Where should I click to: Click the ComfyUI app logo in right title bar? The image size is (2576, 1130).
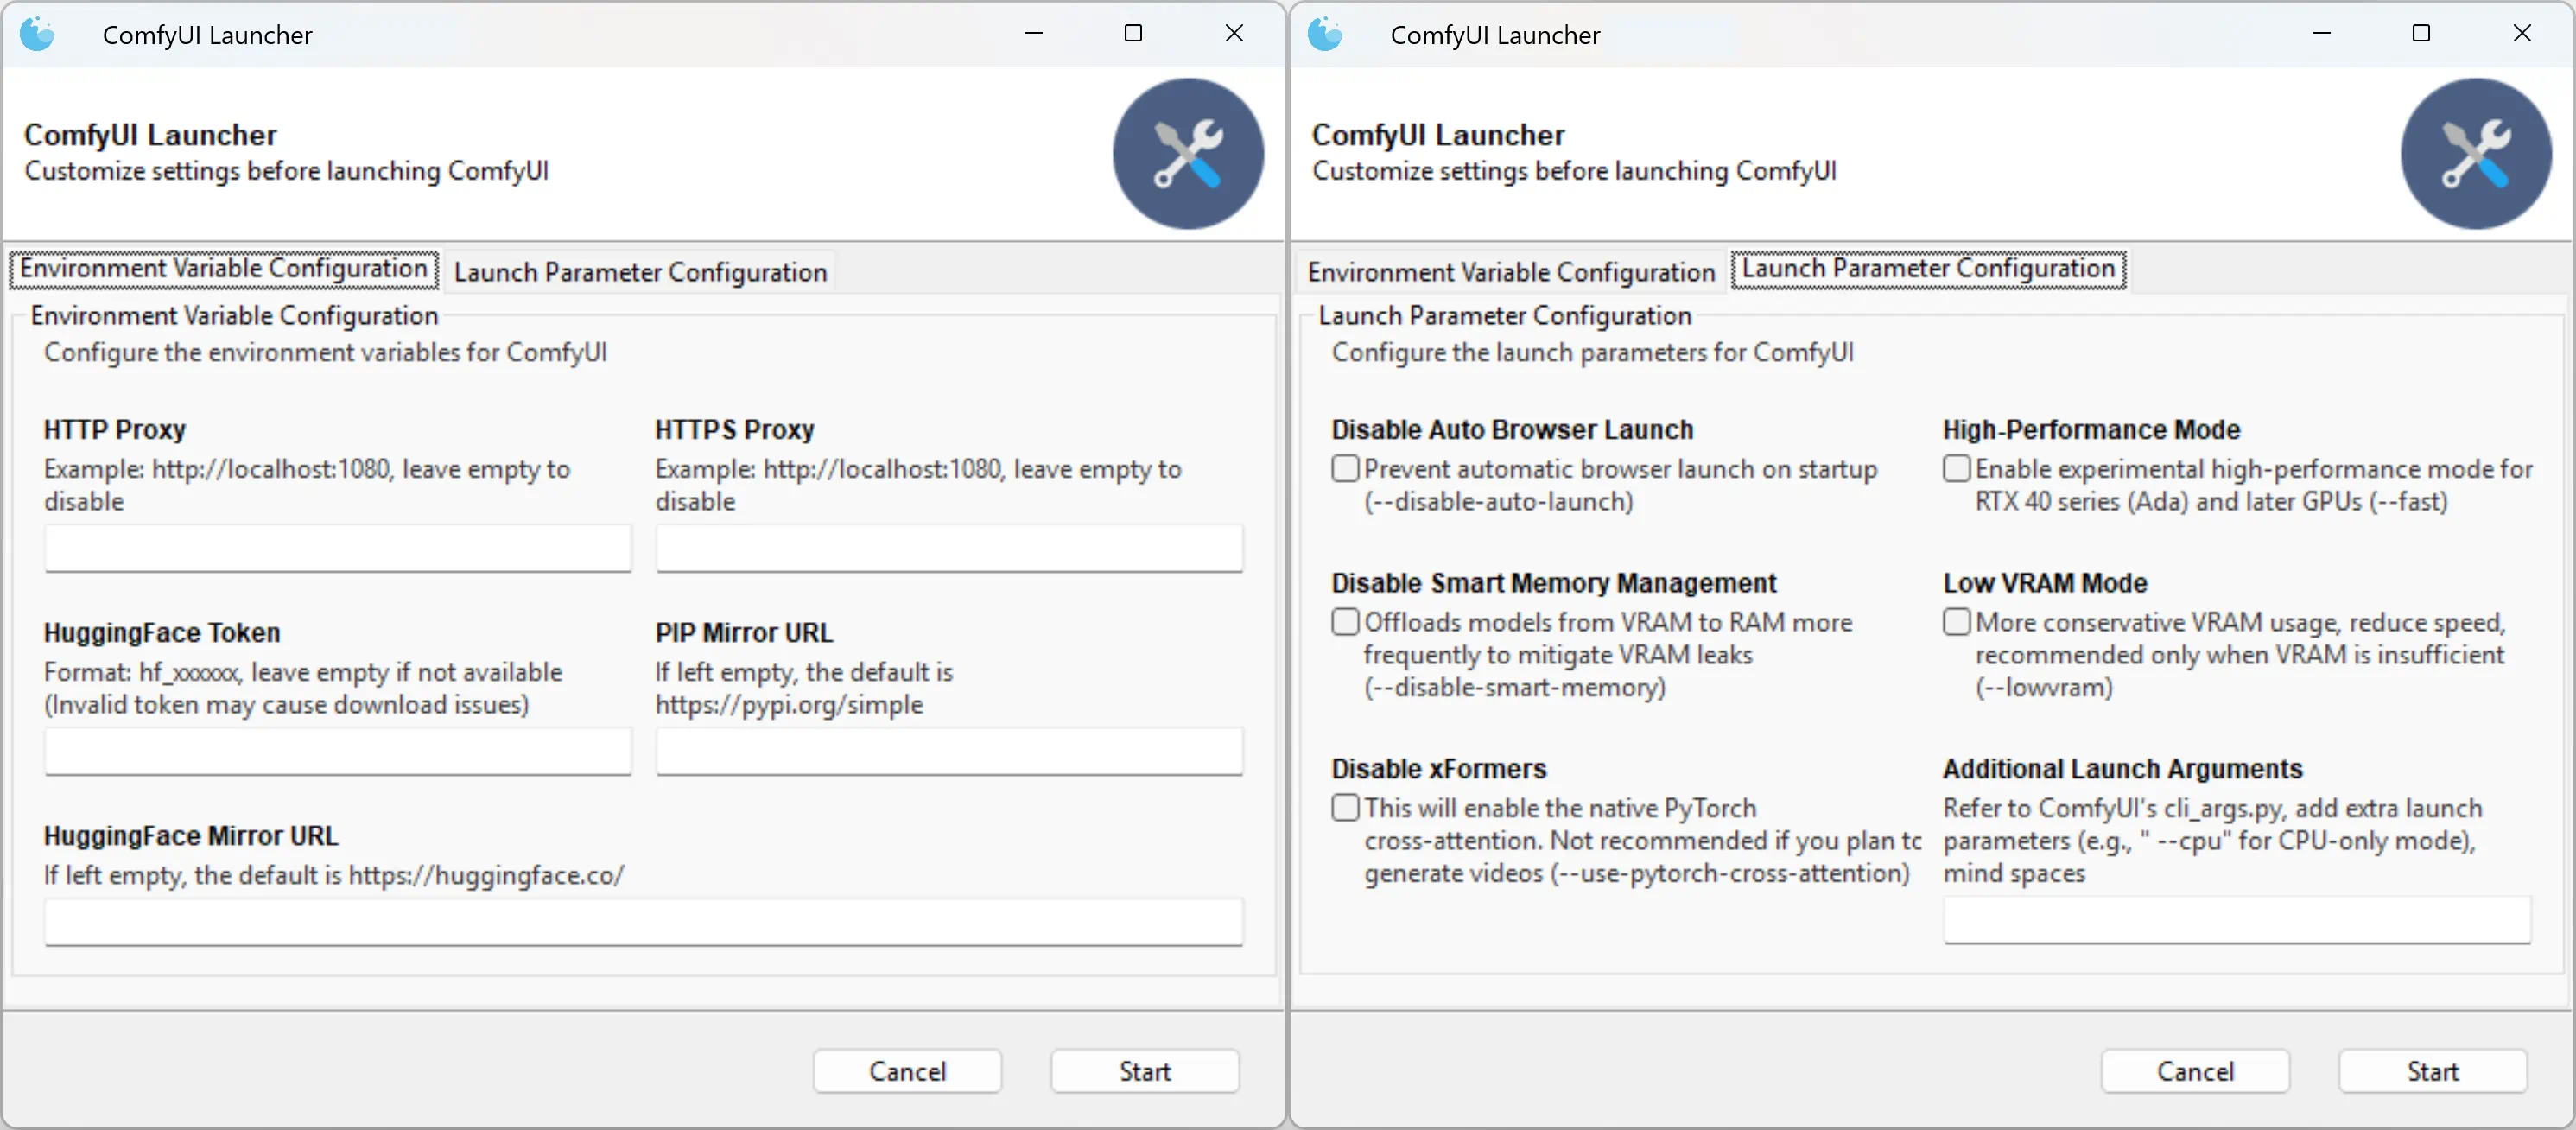1326,34
